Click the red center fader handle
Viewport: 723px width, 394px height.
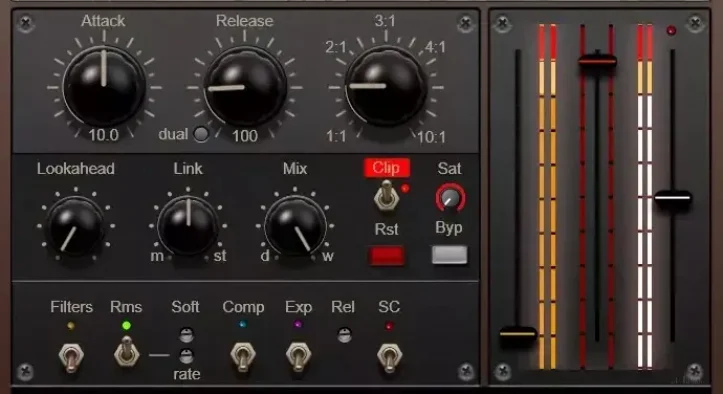click(x=597, y=60)
